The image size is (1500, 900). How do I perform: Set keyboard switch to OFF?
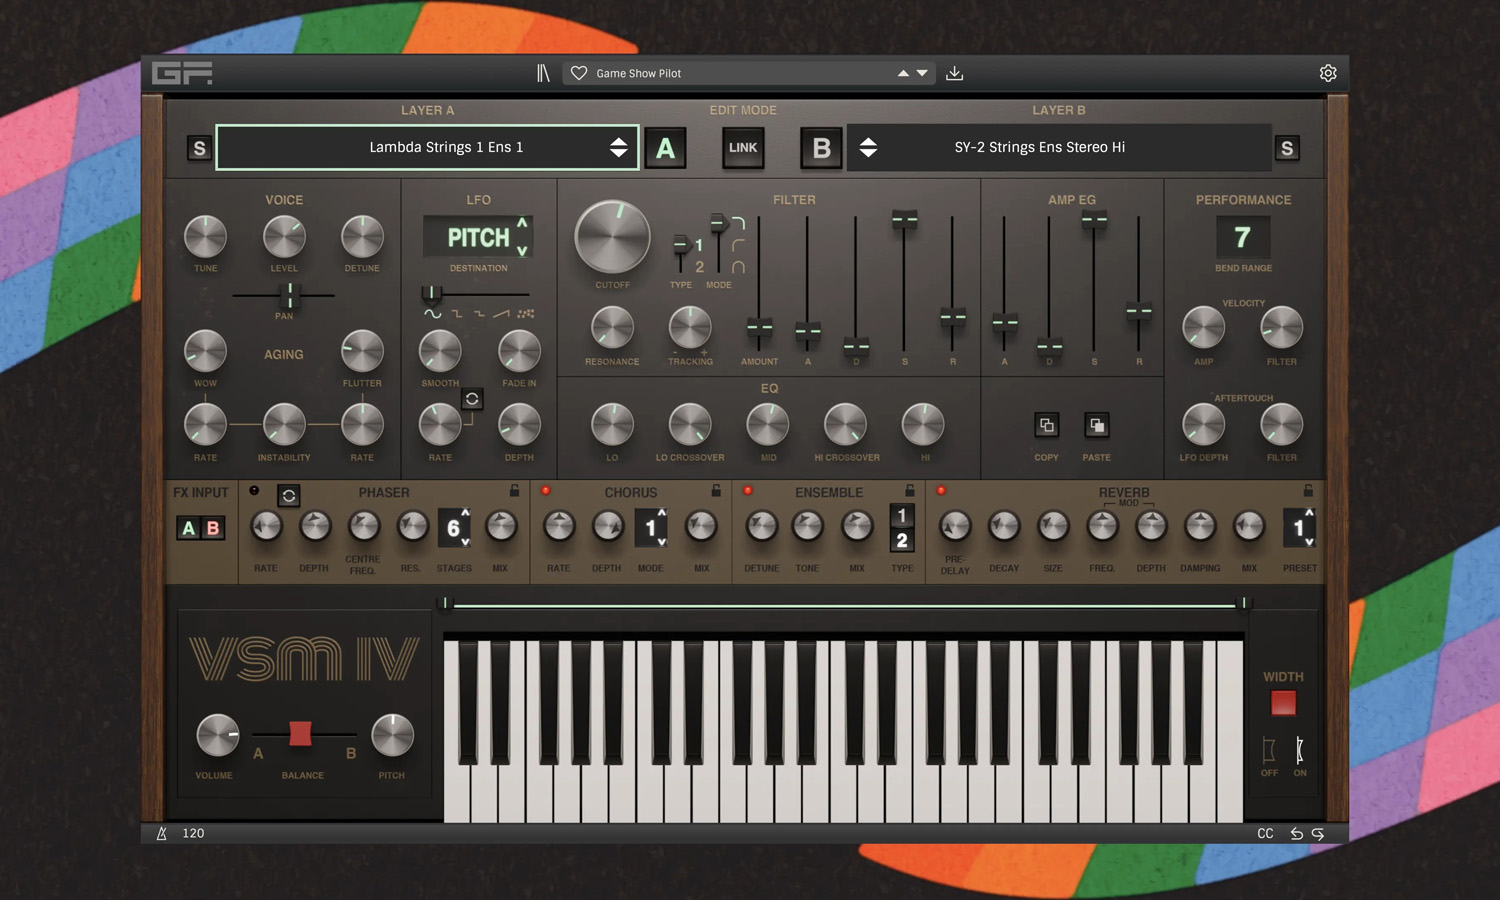pyautogui.click(x=1269, y=750)
